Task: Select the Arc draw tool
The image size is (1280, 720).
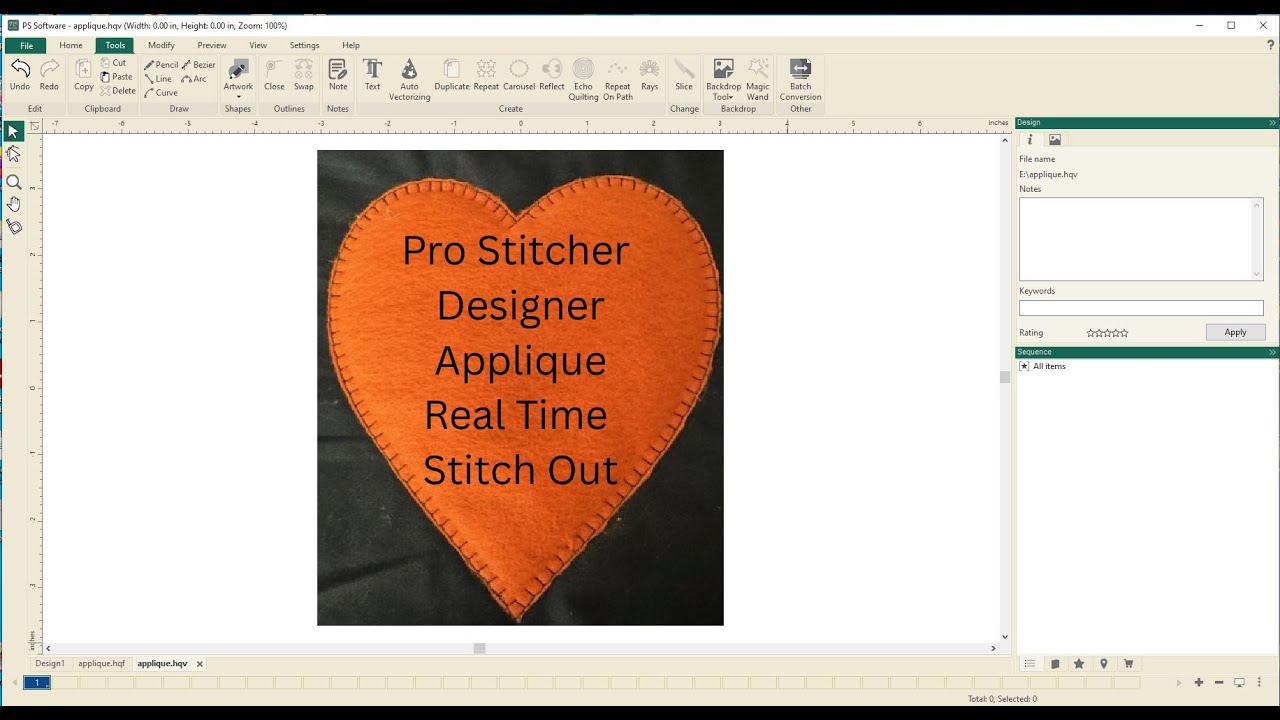Action: [x=194, y=79]
